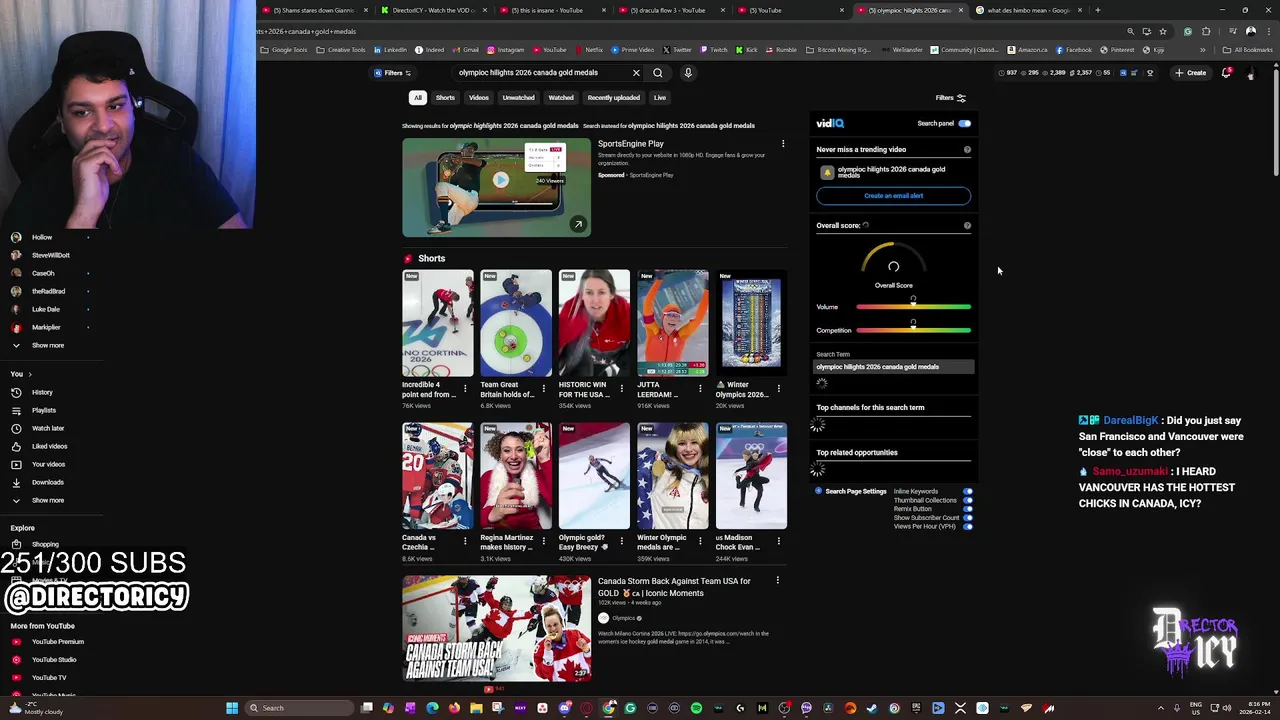Image resolution: width=1280 pixels, height=720 pixels.
Task: Collapse Search Page Settings arrow
Action: (x=819, y=491)
